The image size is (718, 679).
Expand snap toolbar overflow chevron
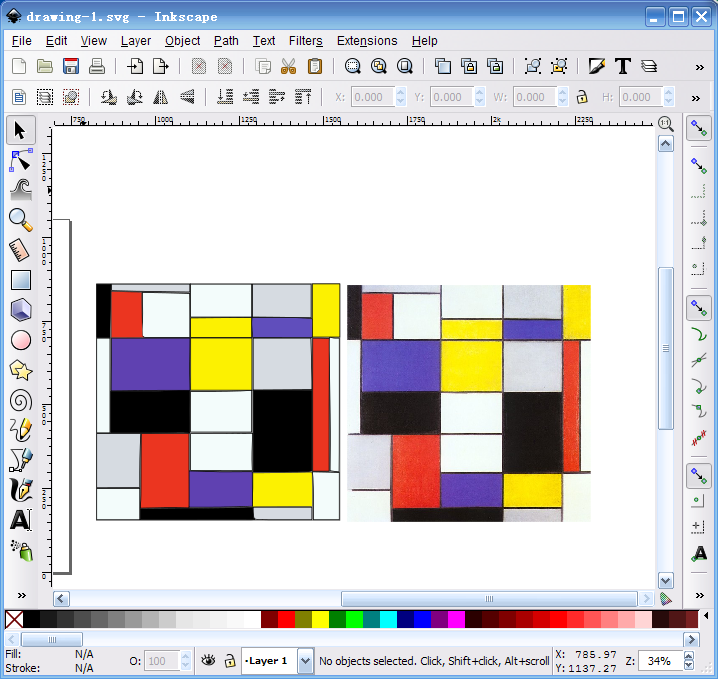click(x=699, y=595)
